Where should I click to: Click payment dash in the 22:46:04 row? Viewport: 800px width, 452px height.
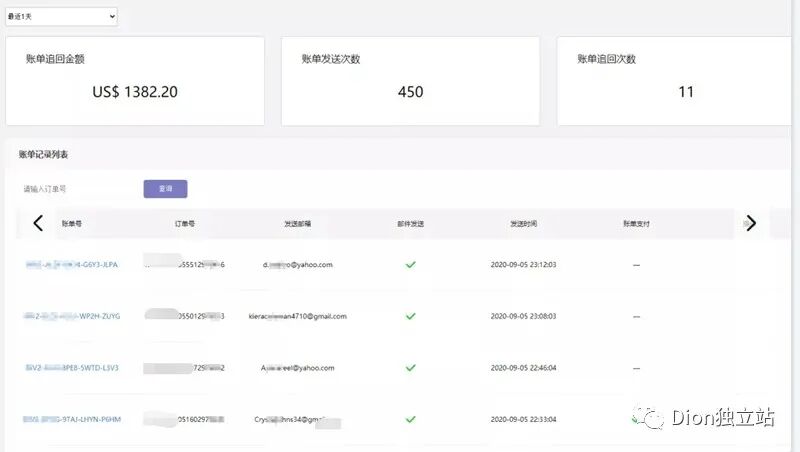pyautogui.click(x=636, y=368)
